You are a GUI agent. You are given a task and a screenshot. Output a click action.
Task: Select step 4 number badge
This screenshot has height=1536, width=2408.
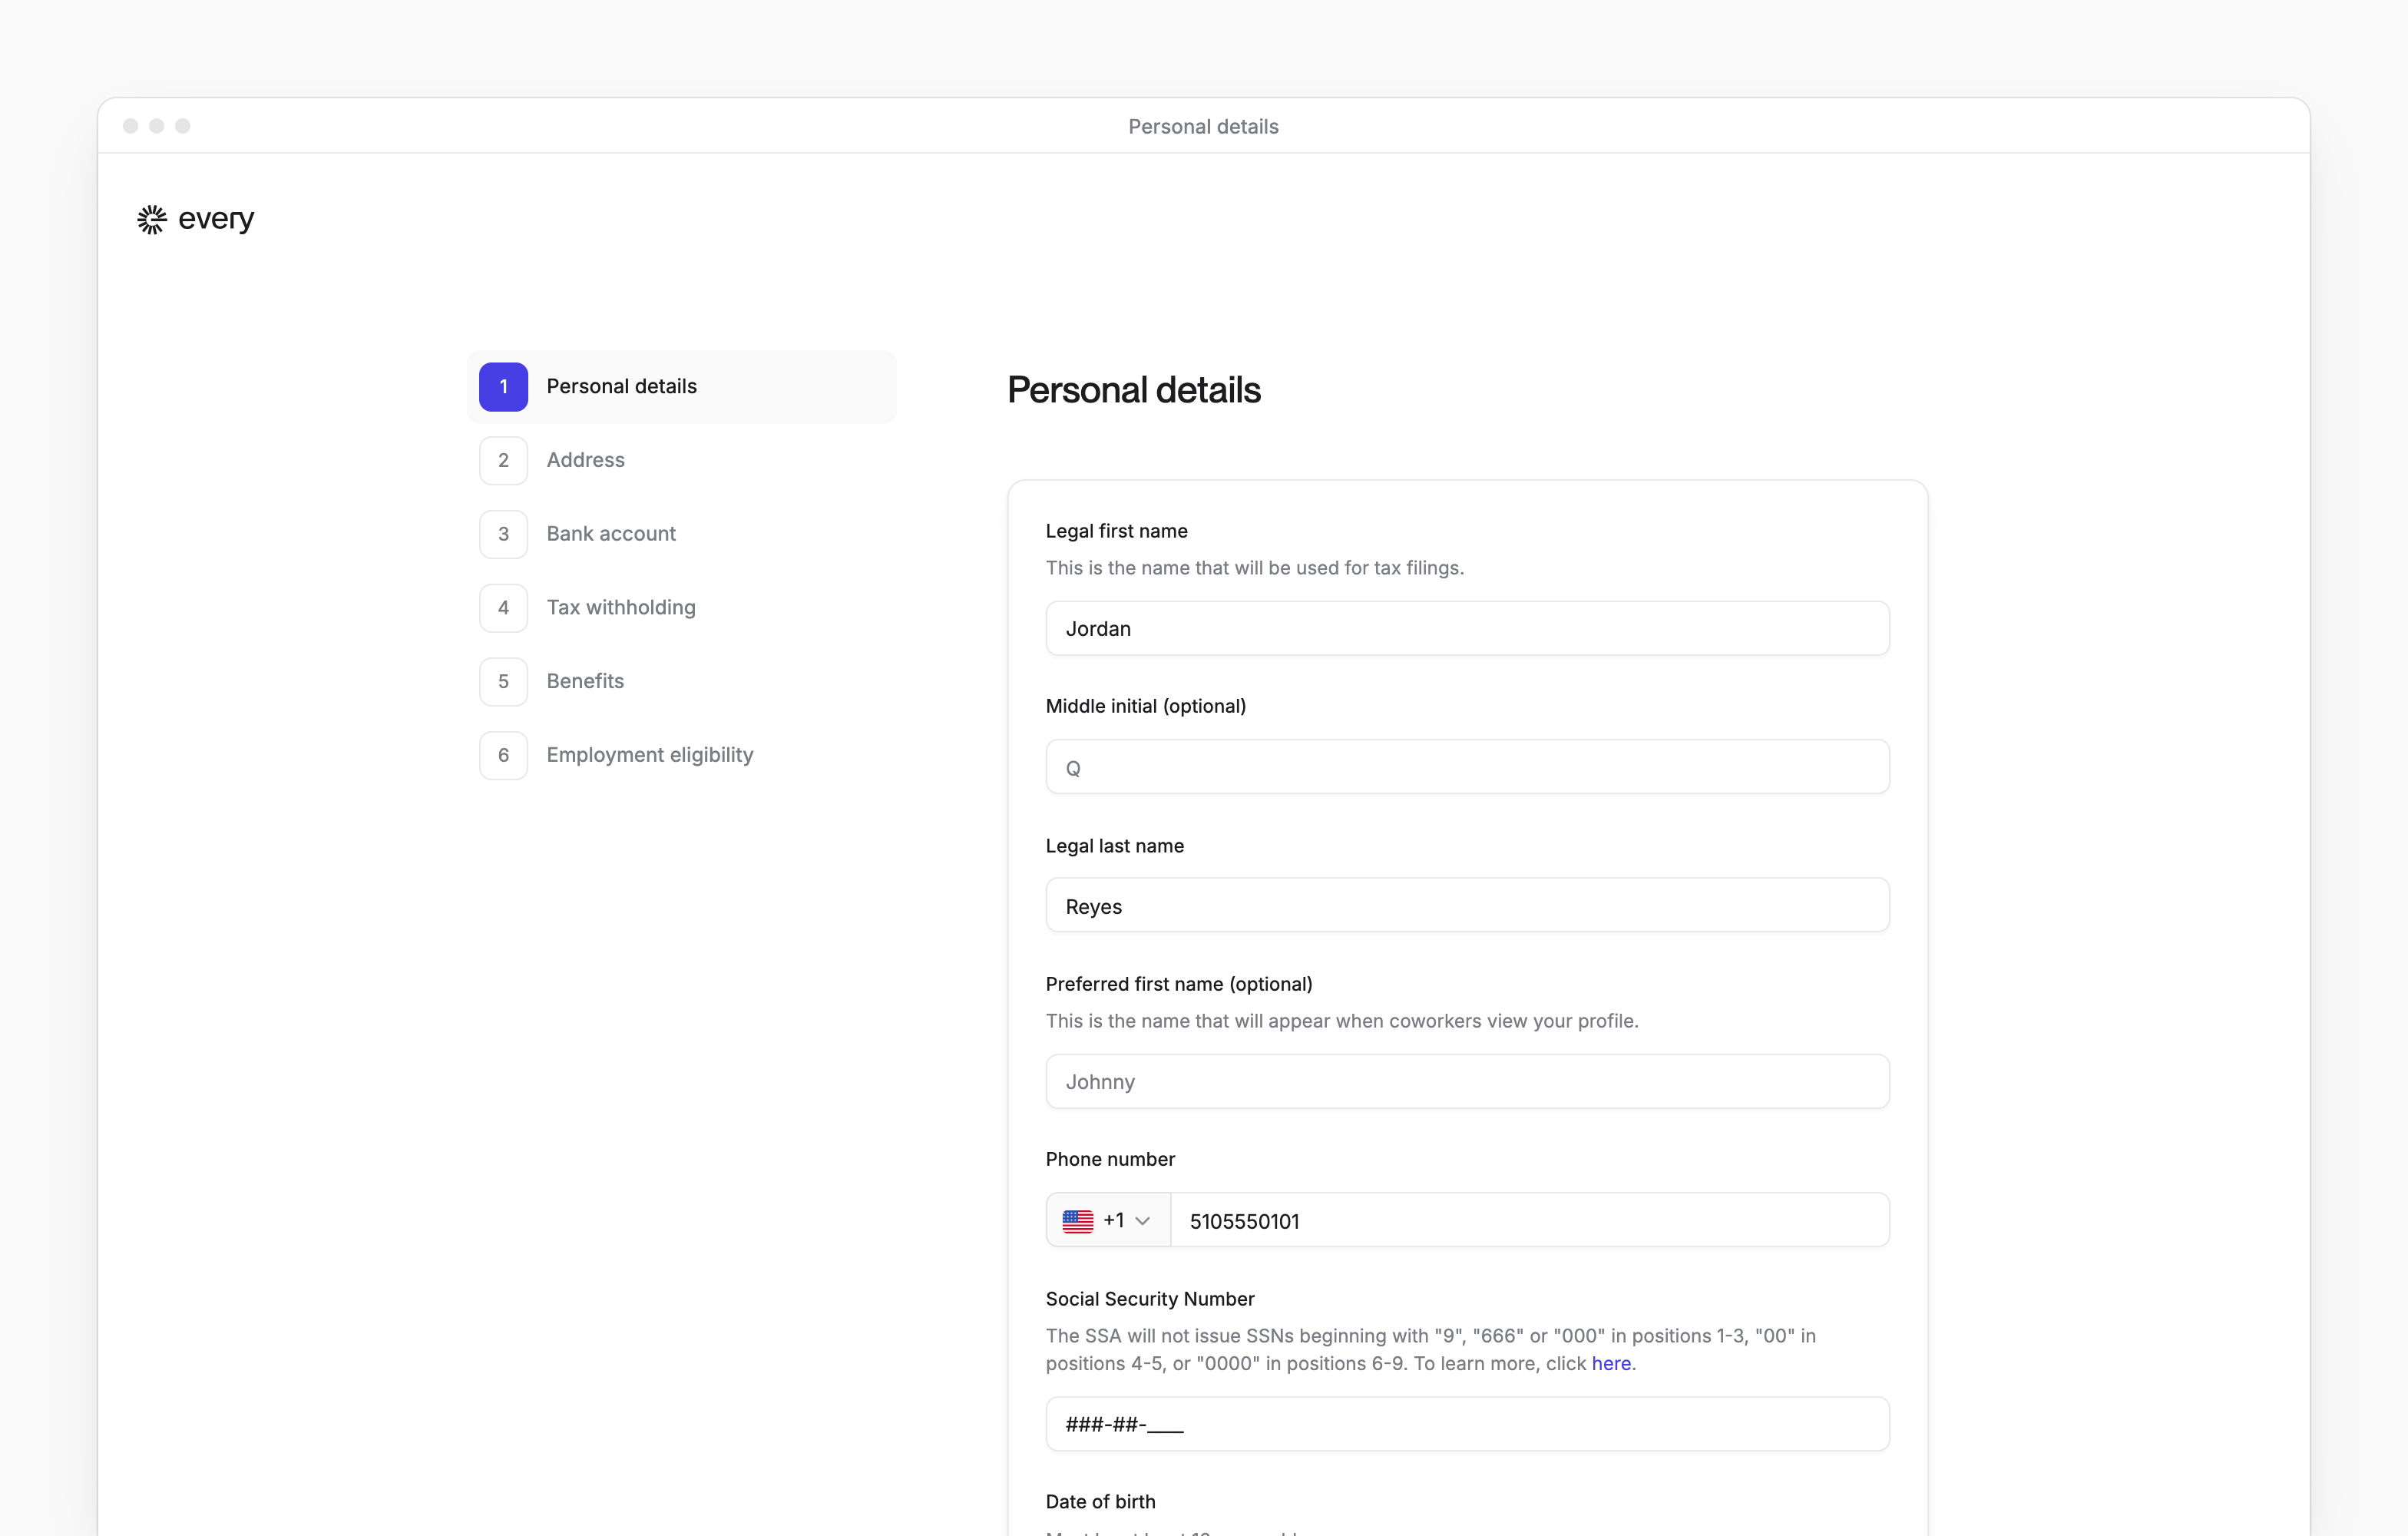pyautogui.click(x=503, y=608)
